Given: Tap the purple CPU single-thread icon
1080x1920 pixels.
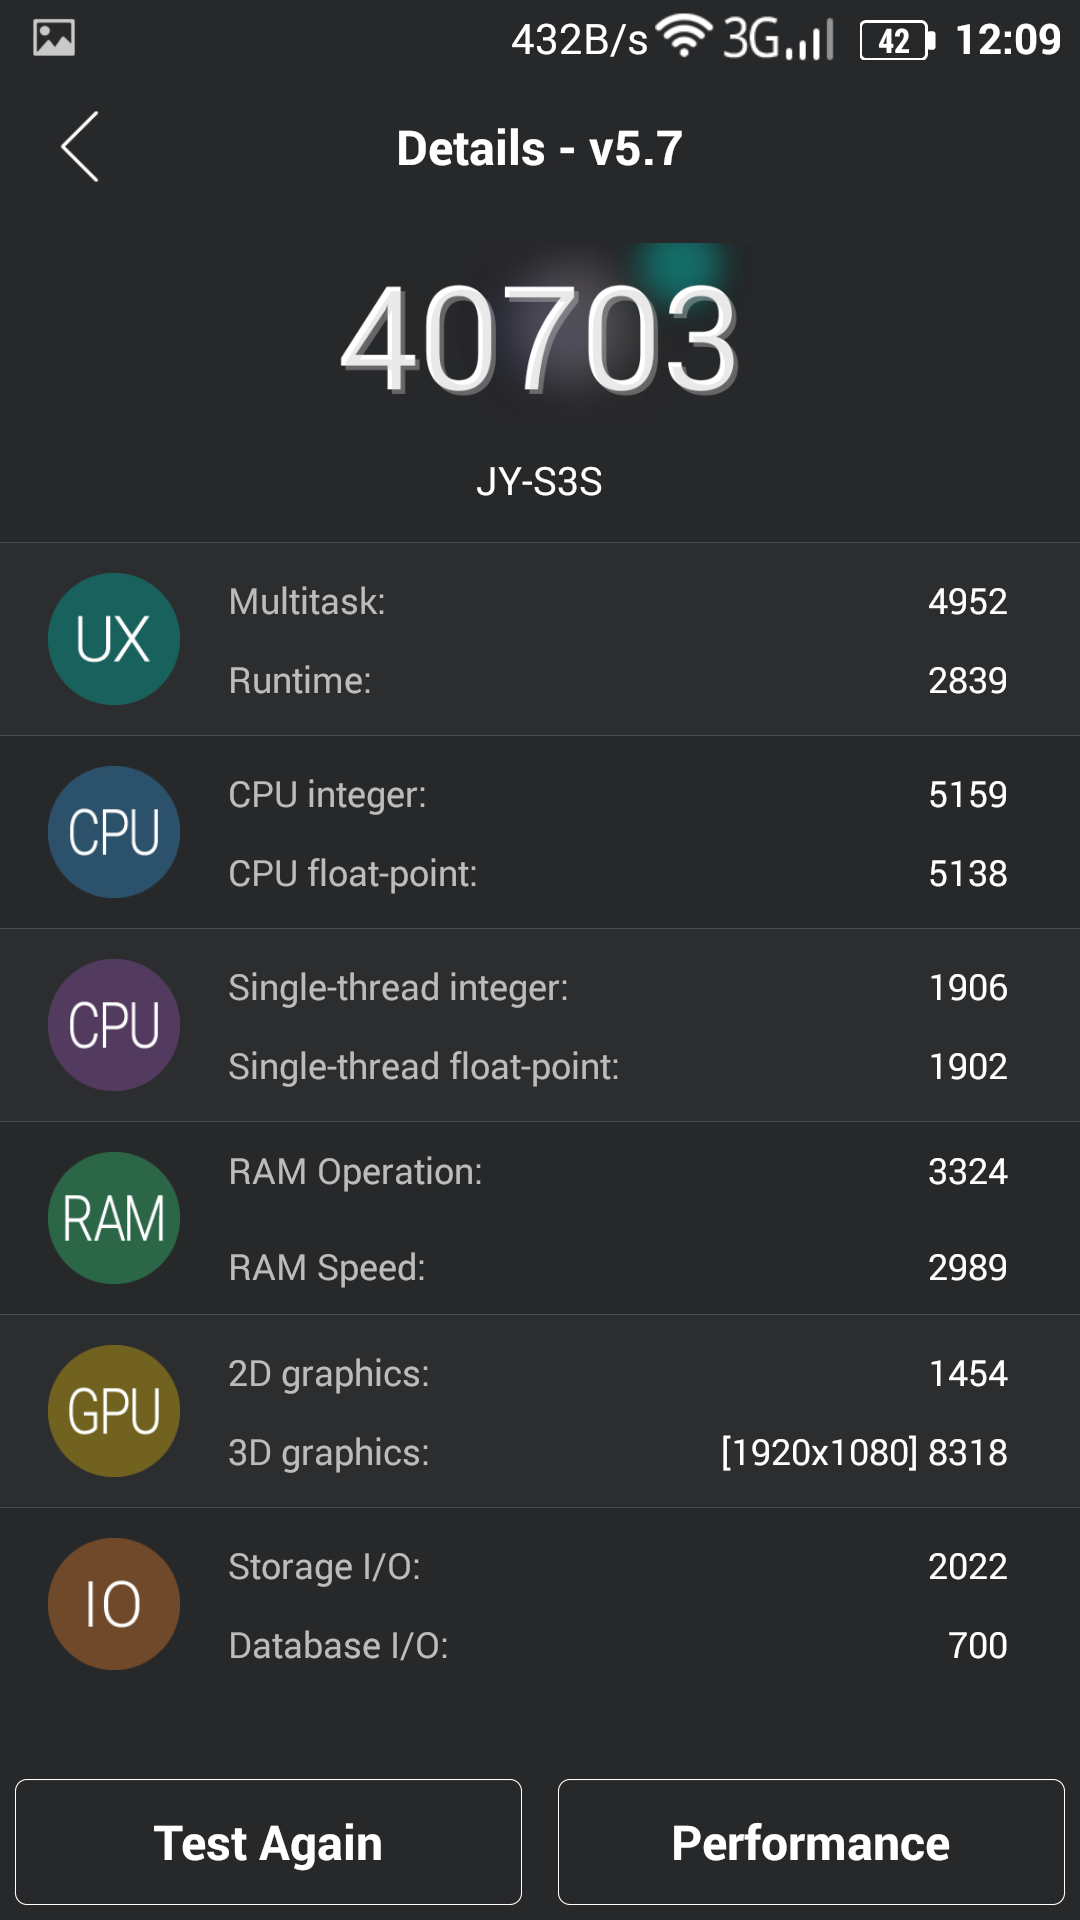Looking at the screenshot, I should 114,1025.
